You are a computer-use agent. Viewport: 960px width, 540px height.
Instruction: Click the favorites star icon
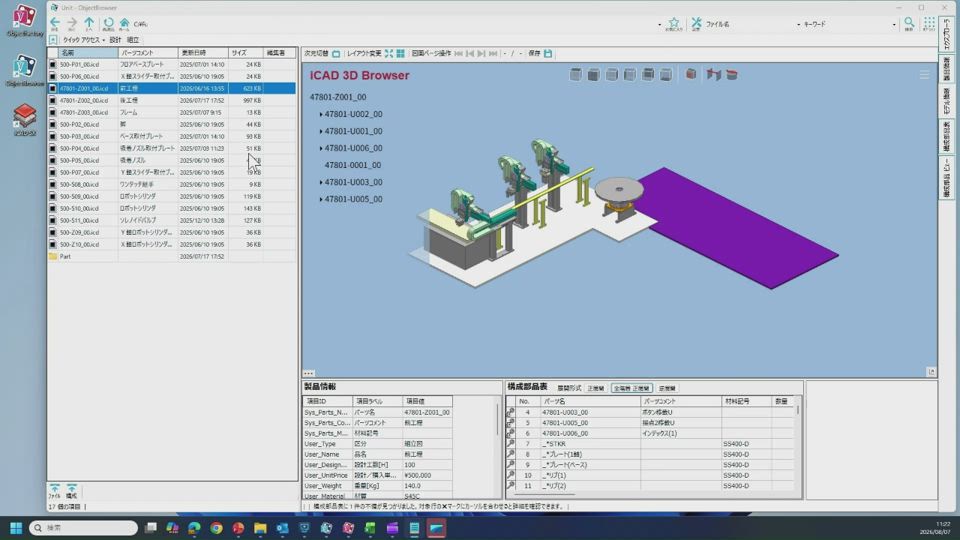coord(673,23)
